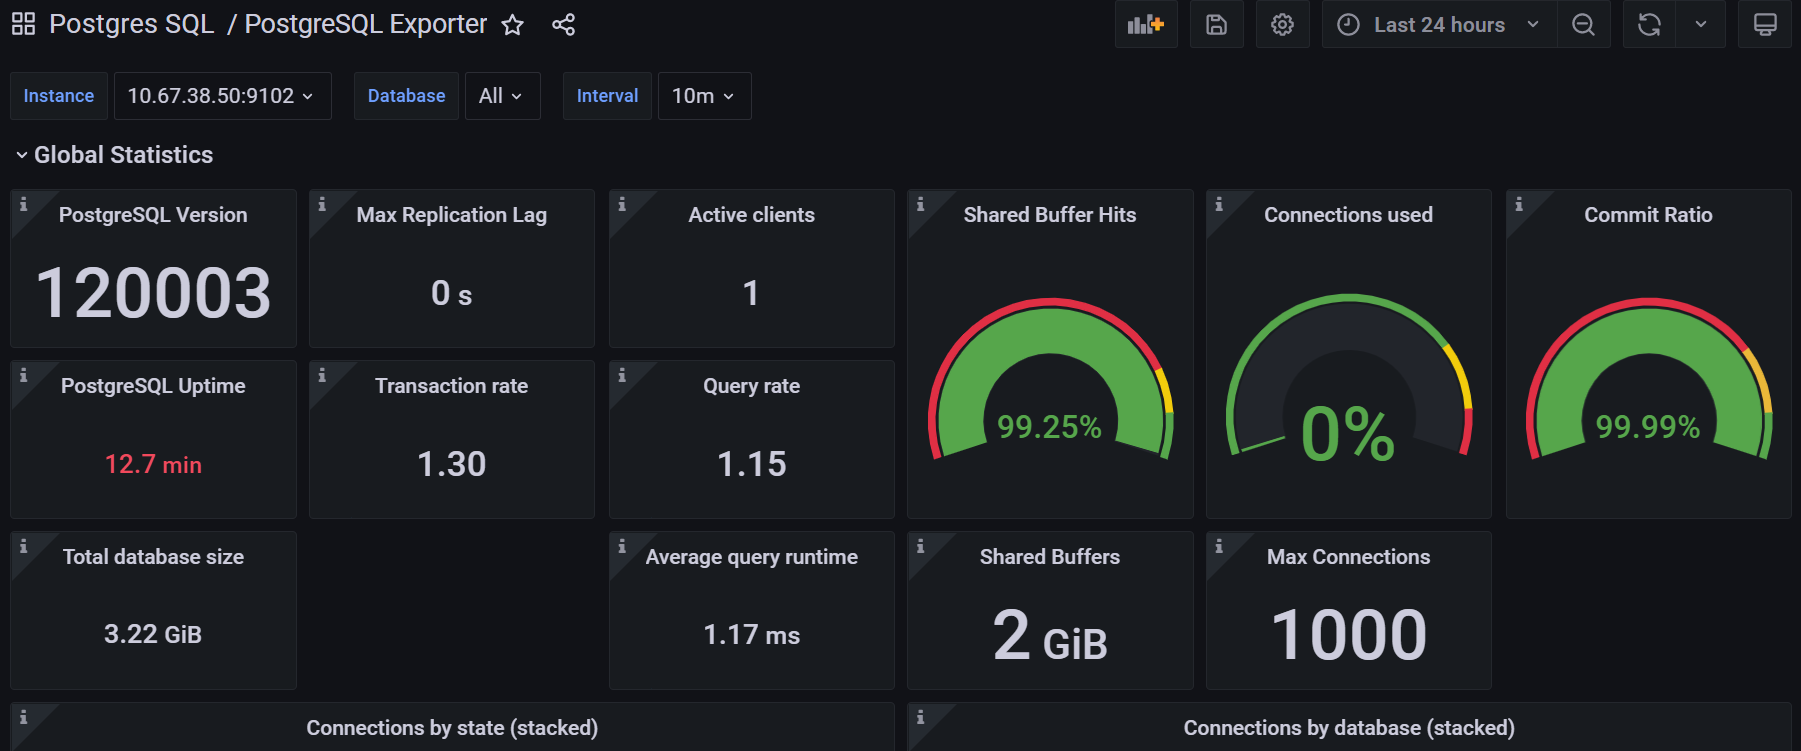This screenshot has height=751, width=1801.
Task: Open Connections by state (stacked) title
Action: coord(452,728)
